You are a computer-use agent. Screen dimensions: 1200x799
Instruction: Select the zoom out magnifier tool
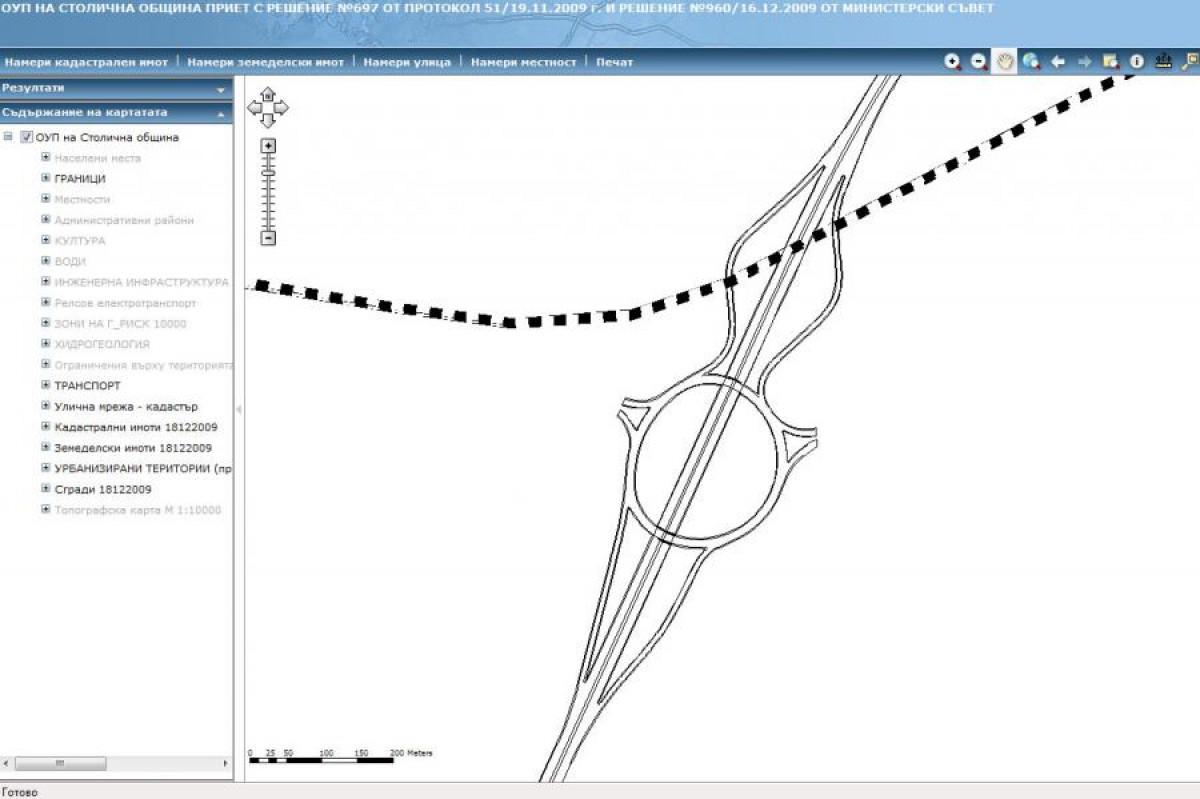coord(979,62)
